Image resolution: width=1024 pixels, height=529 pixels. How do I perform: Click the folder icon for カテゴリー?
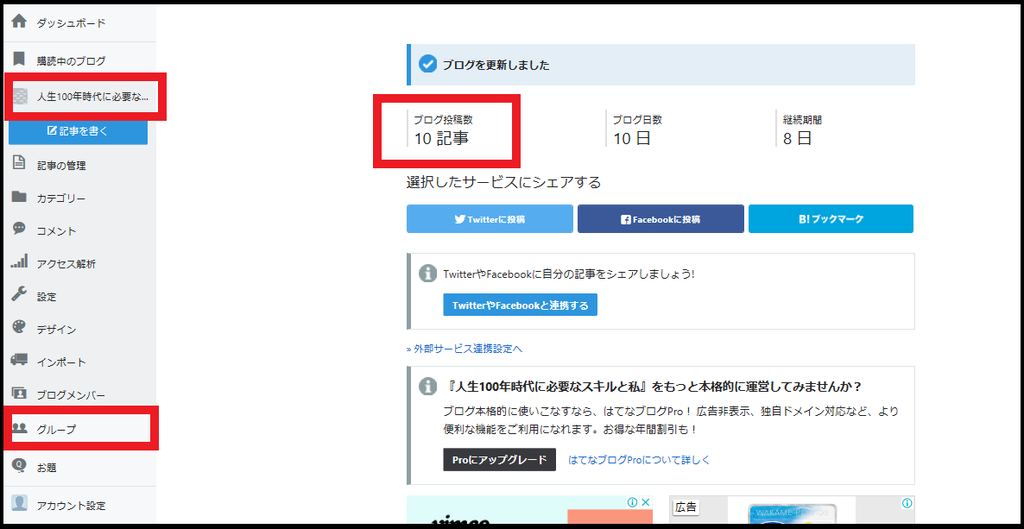click(x=20, y=197)
